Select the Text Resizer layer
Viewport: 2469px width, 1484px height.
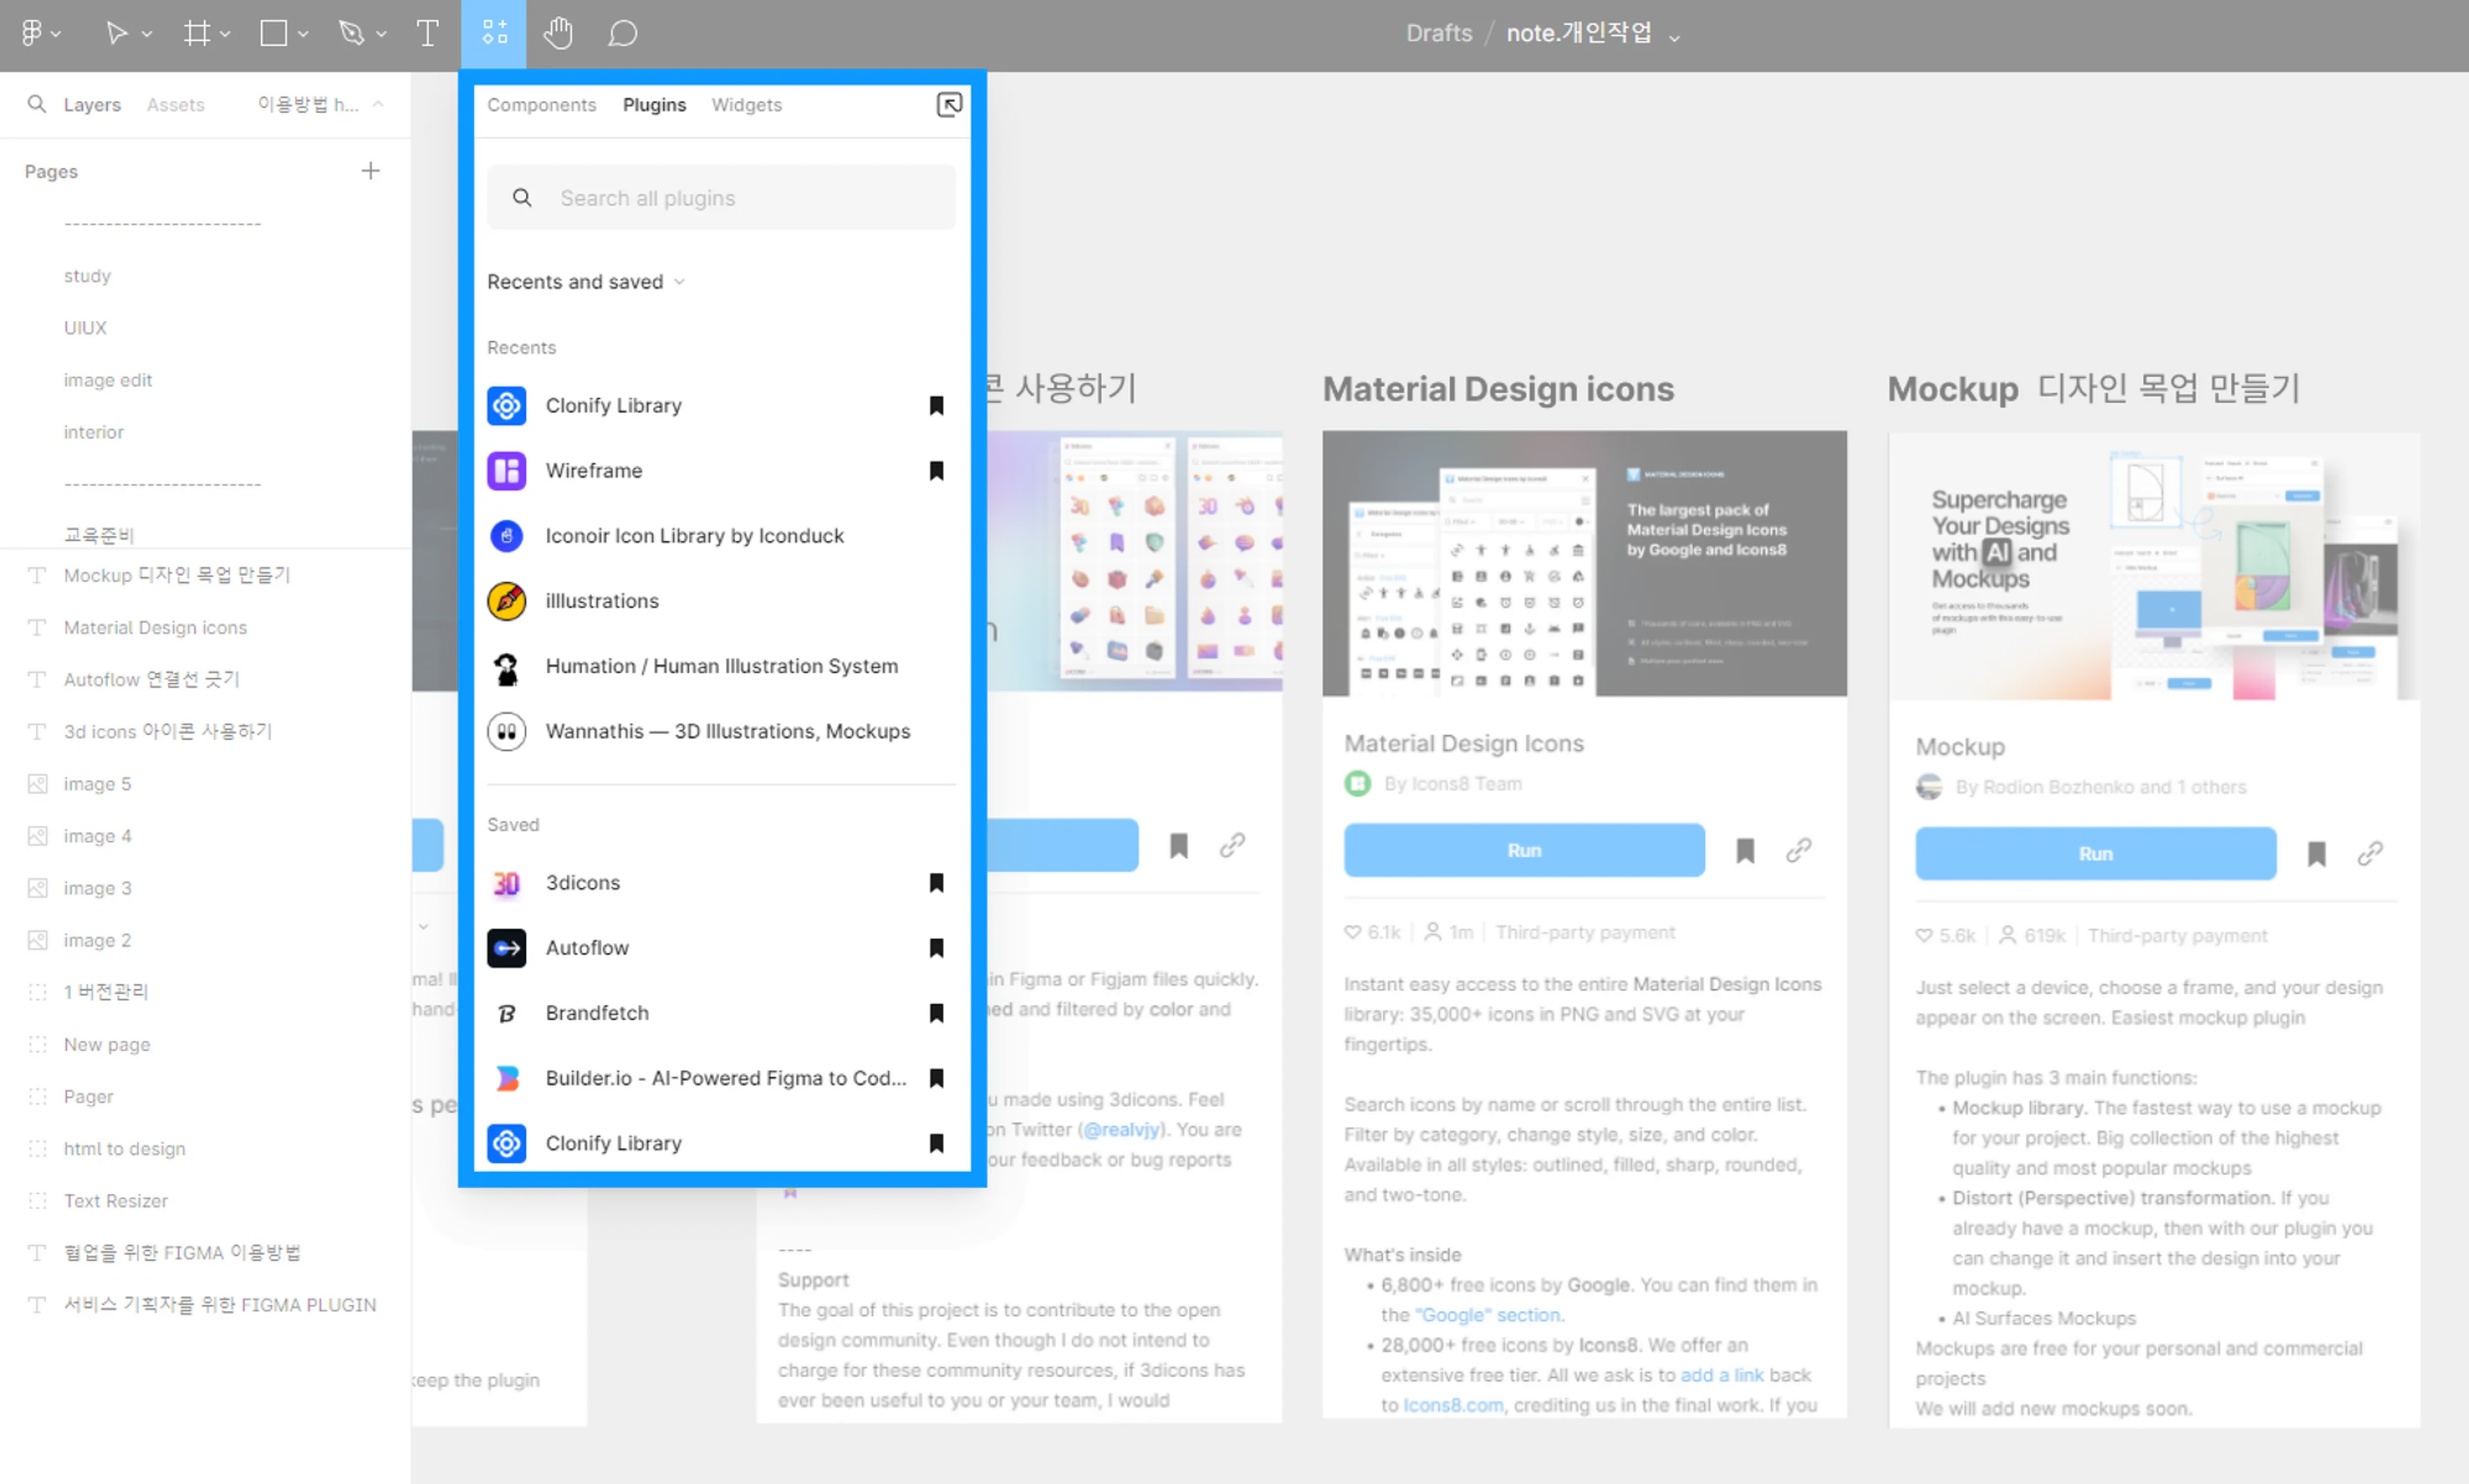116,1201
